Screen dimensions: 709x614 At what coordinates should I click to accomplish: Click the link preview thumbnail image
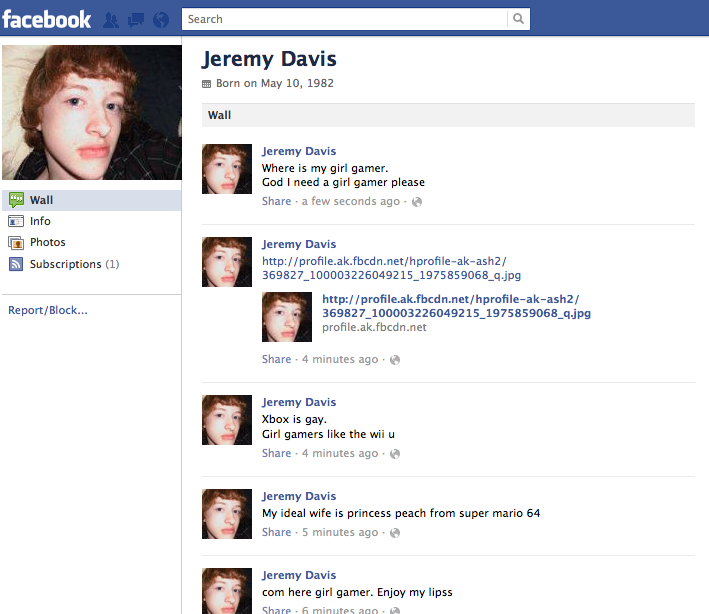click(x=287, y=317)
